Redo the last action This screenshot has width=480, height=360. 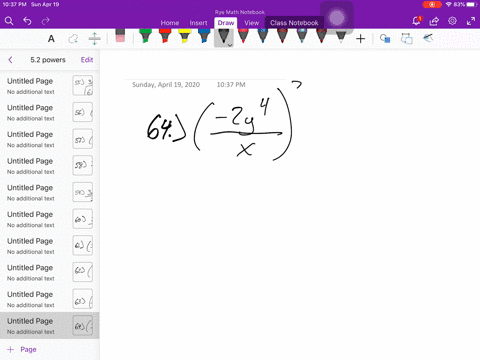coord(45,21)
